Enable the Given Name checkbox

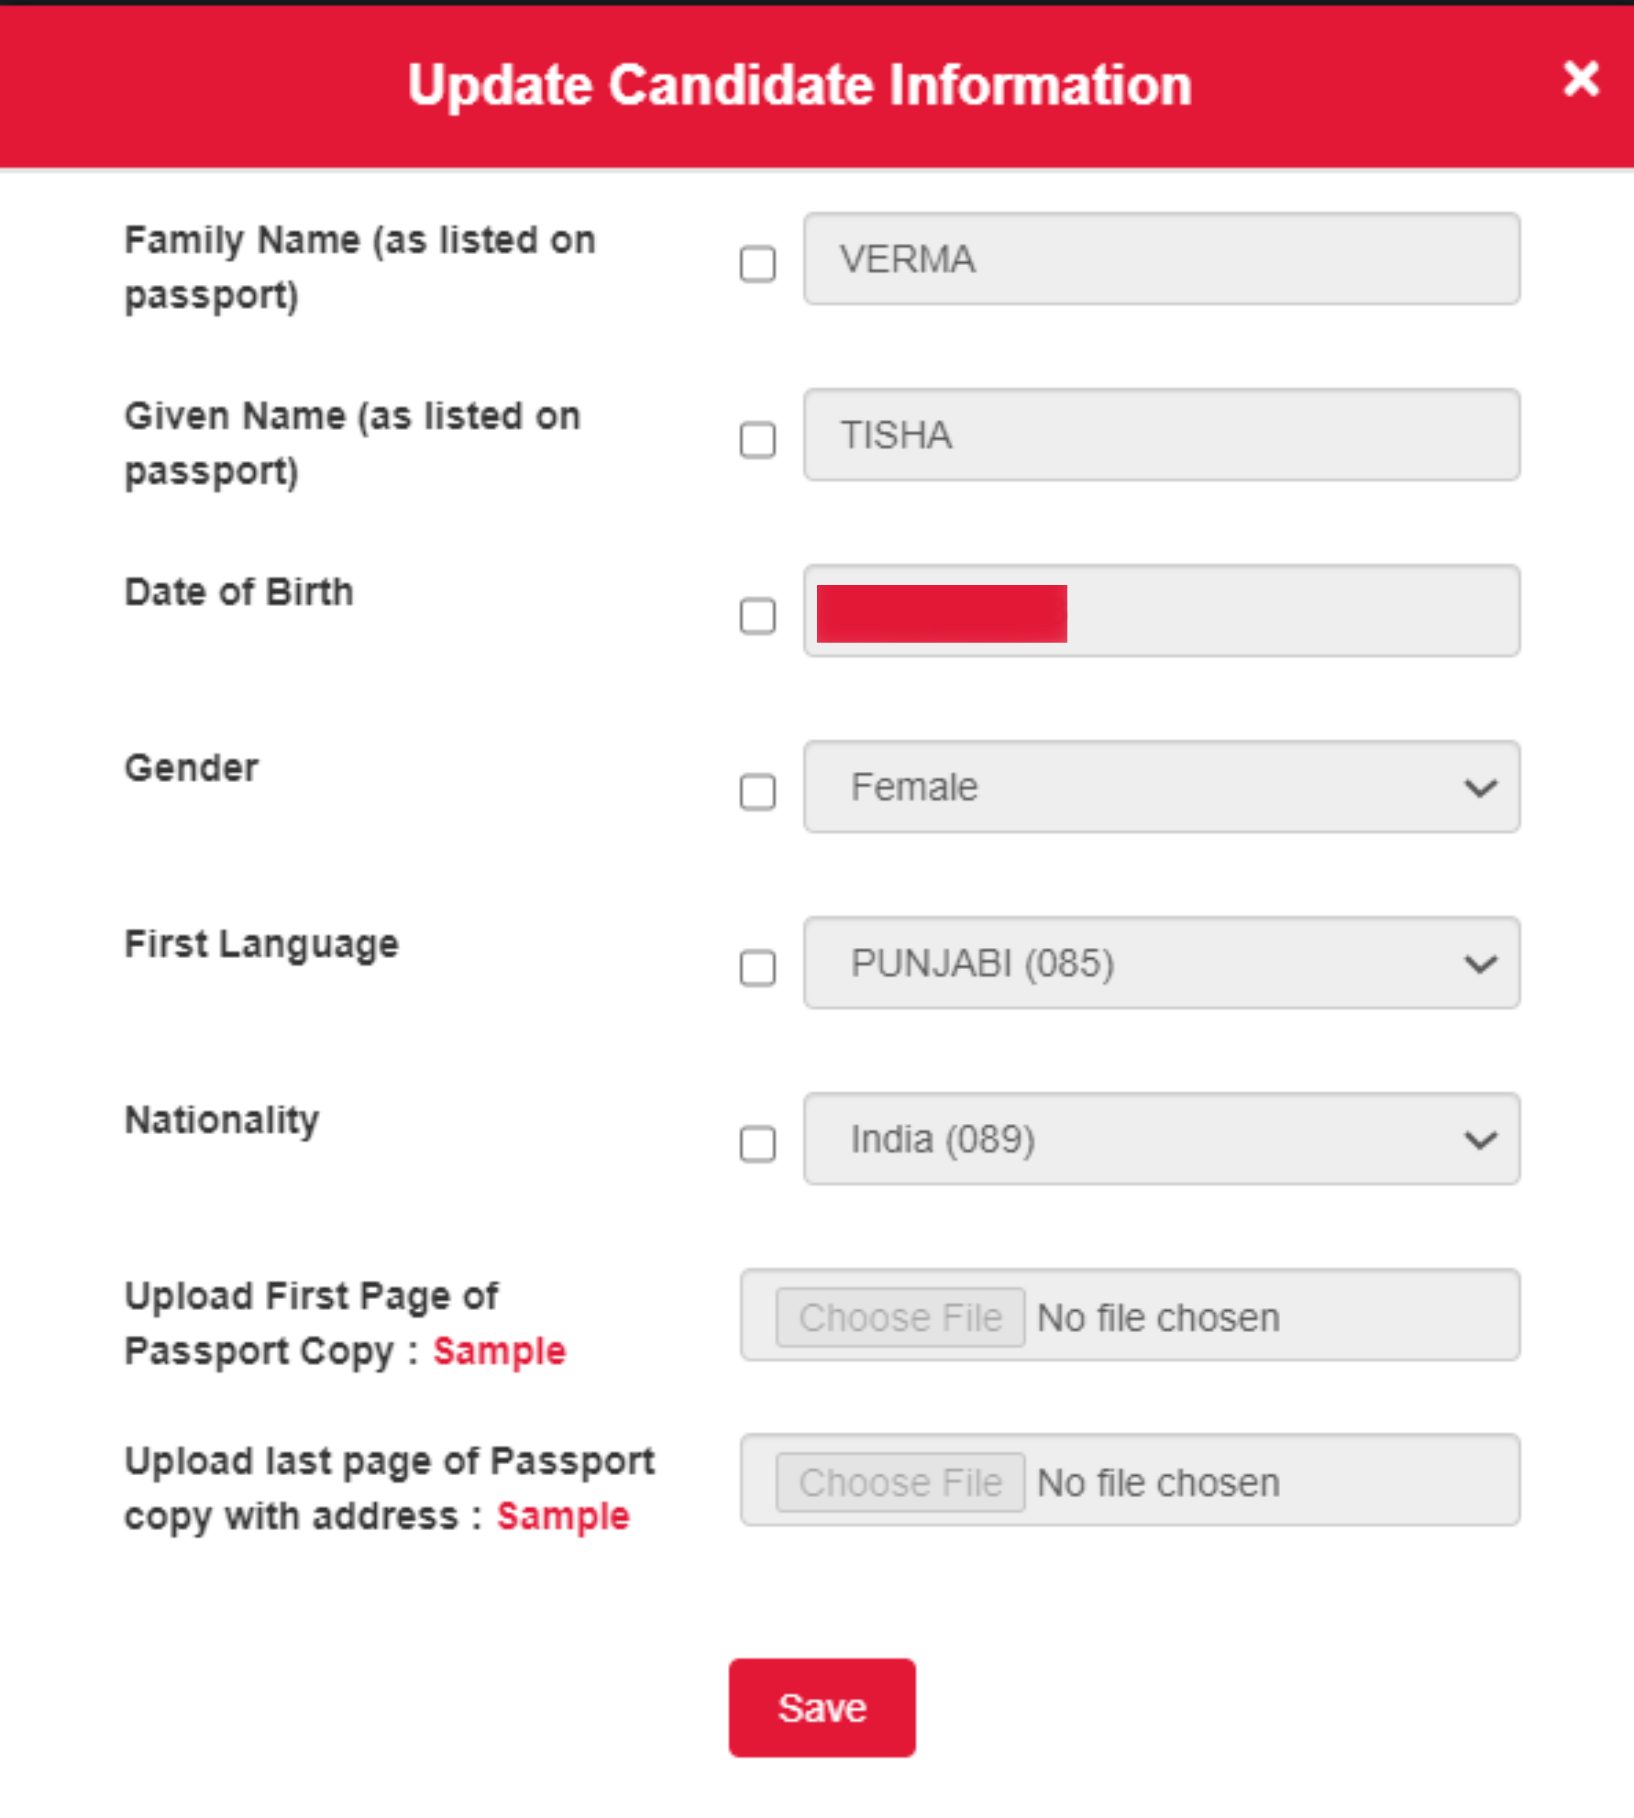pyautogui.click(x=757, y=440)
